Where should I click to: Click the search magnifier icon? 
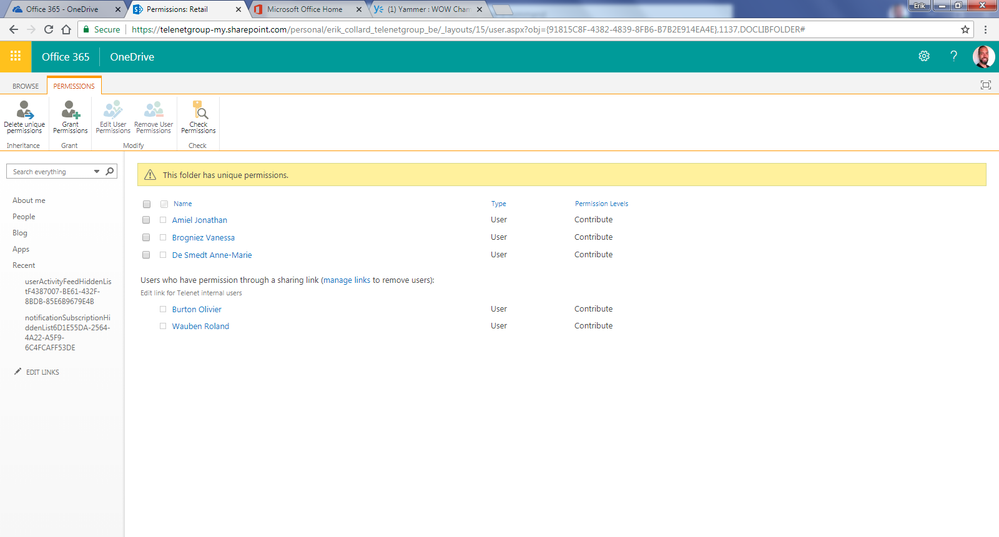click(x=110, y=171)
